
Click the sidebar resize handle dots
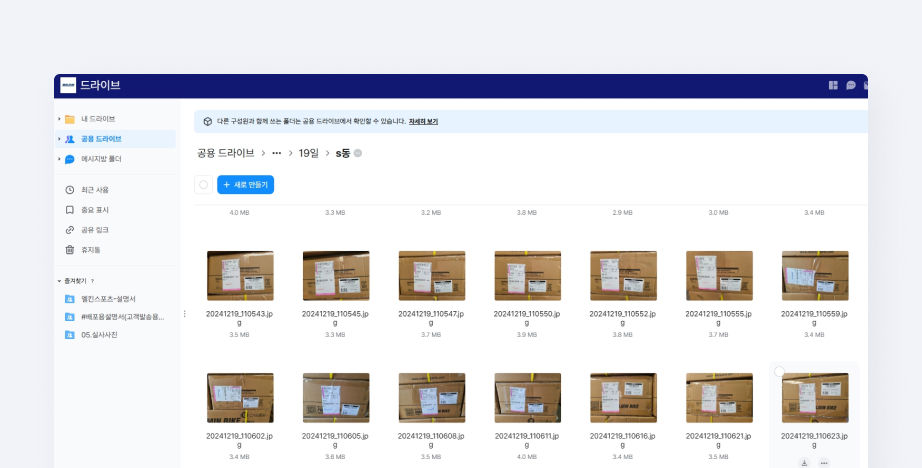(185, 314)
